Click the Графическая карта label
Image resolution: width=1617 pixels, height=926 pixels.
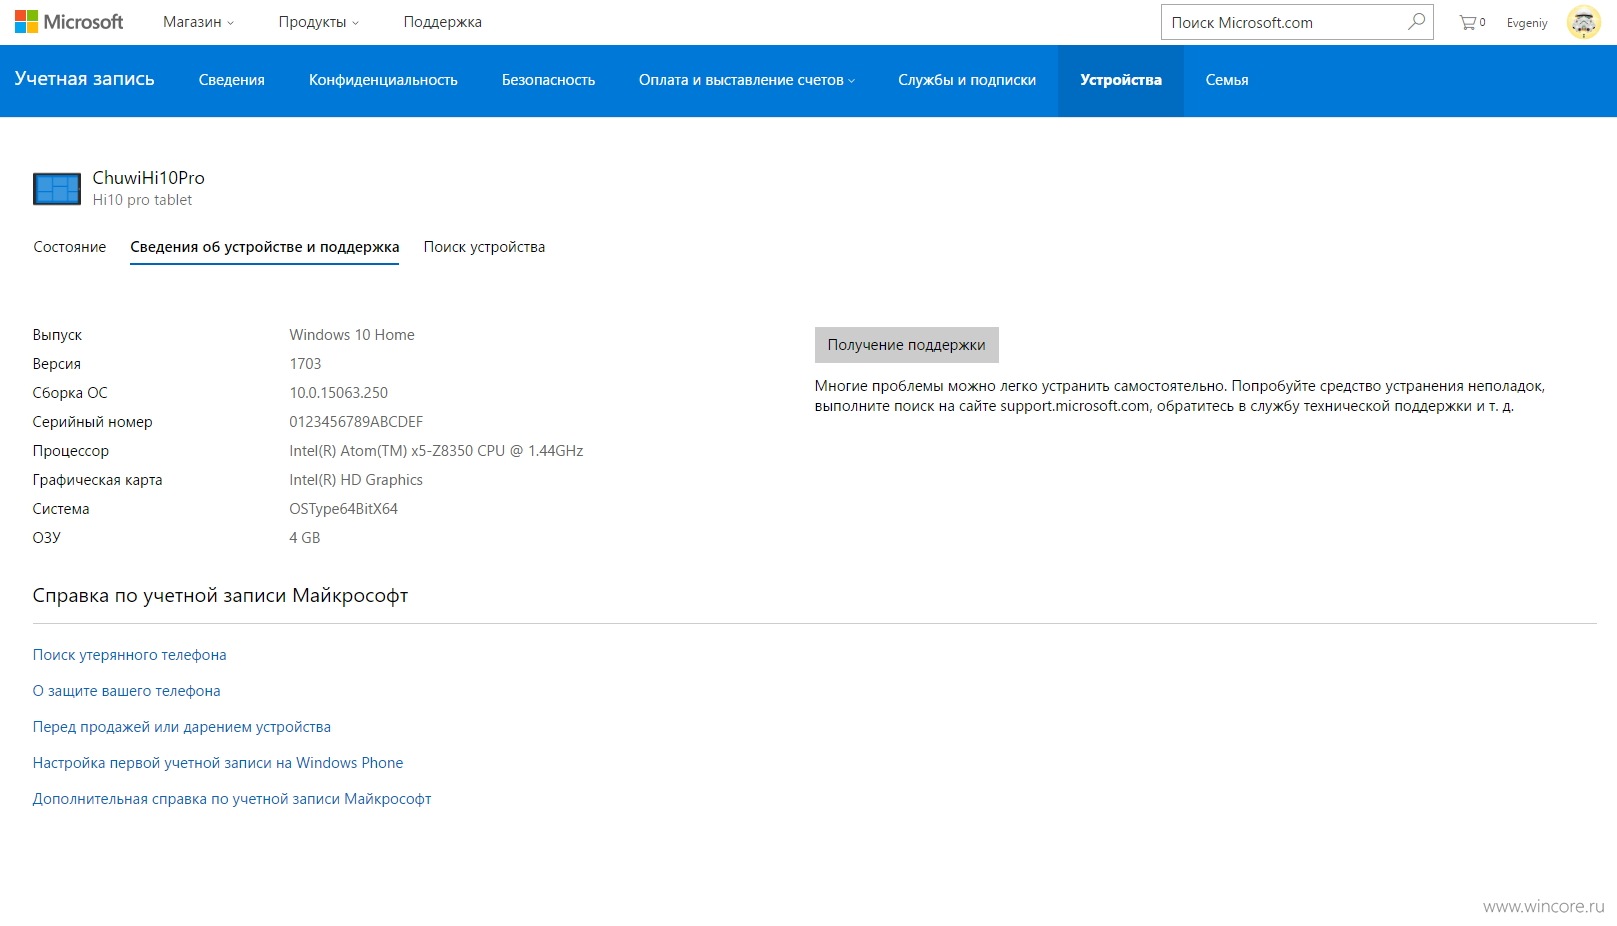(97, 480)
